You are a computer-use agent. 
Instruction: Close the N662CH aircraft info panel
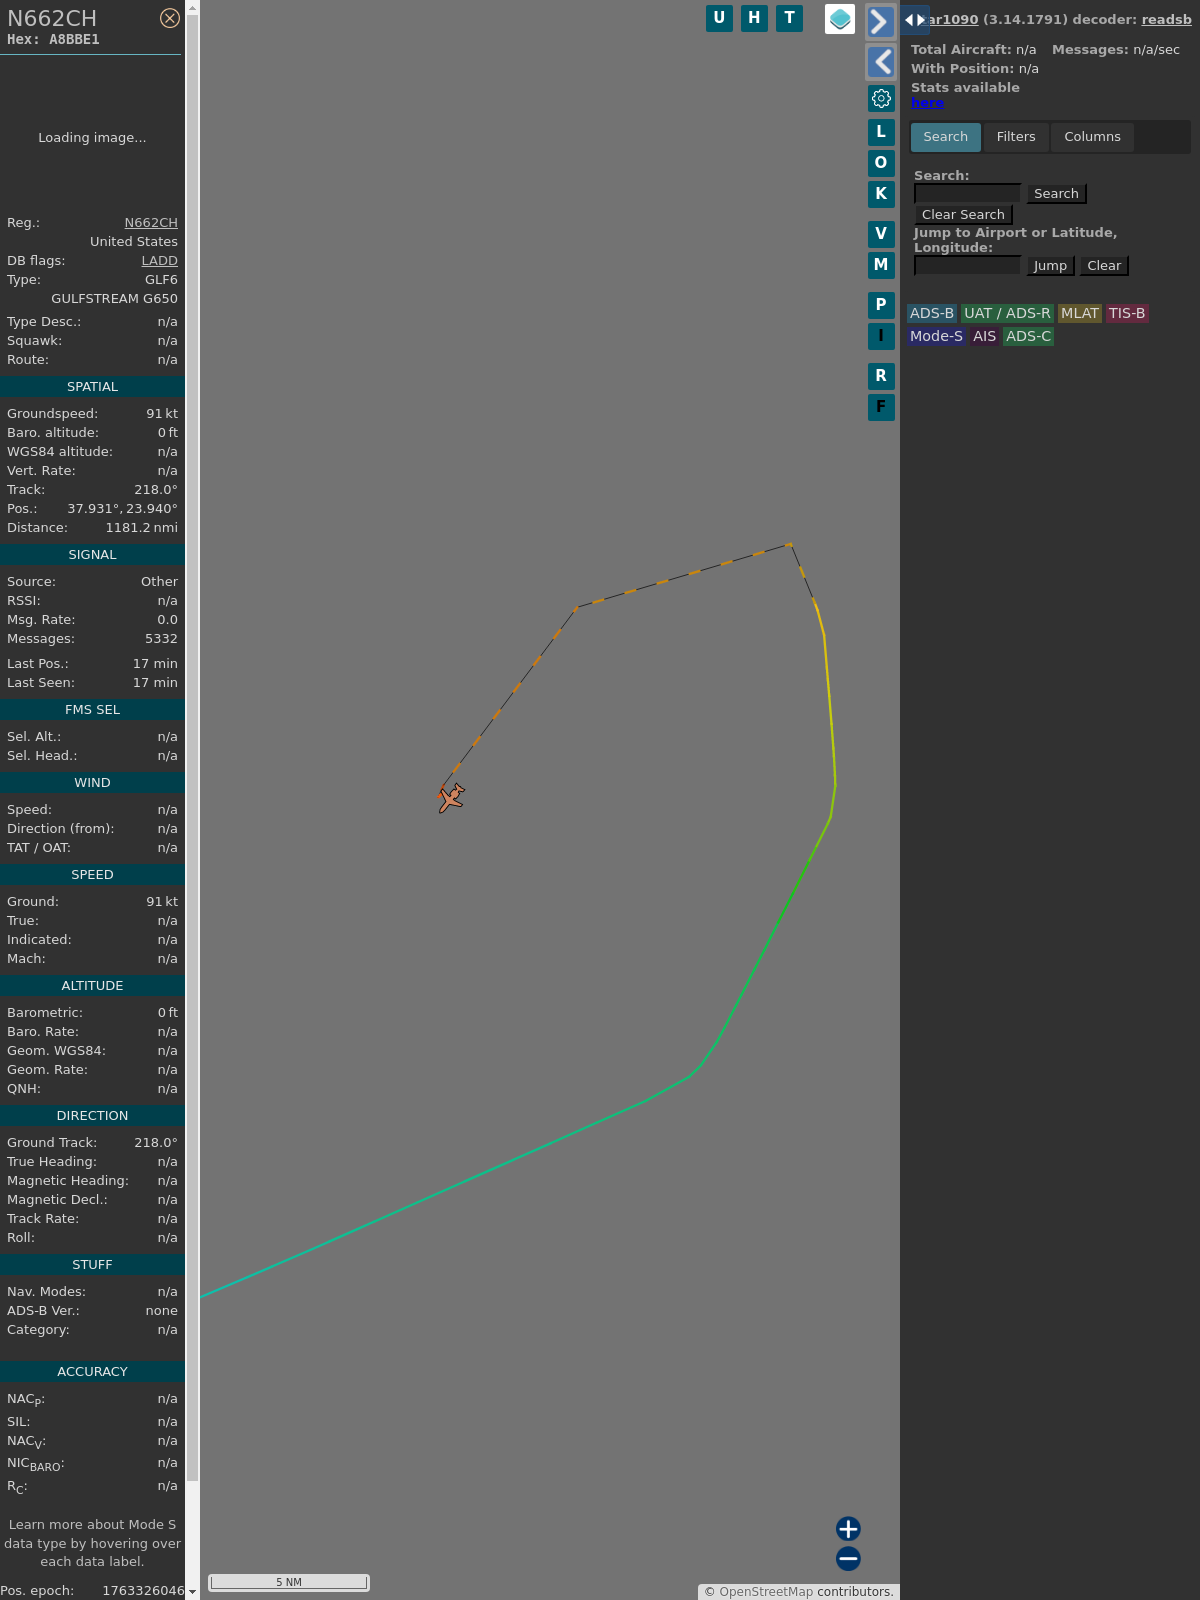point(170,18)
